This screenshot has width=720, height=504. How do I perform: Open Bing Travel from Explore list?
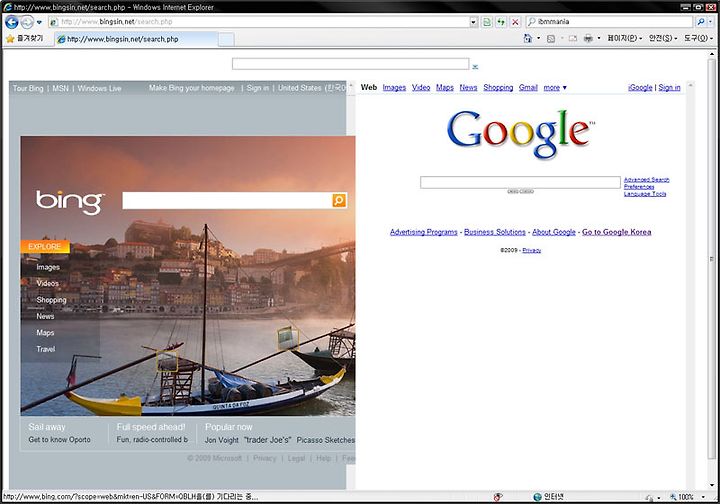coord(45,349)
